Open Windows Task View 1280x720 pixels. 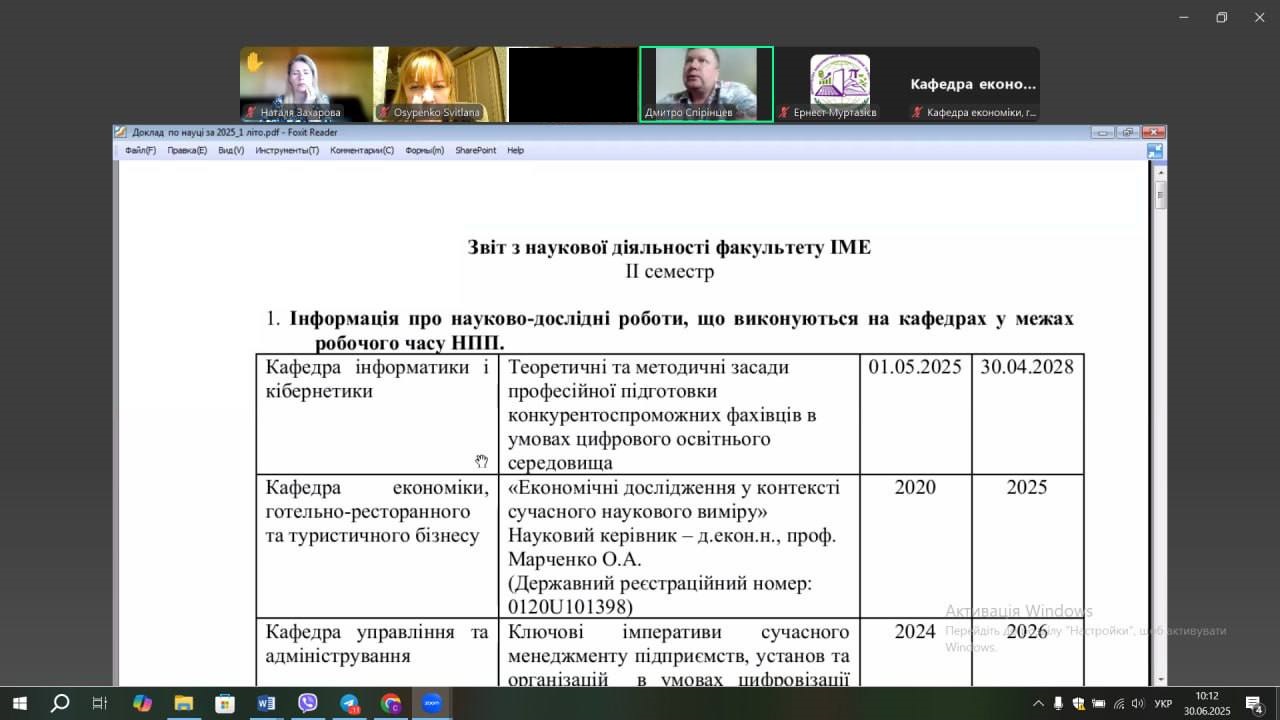100,703
